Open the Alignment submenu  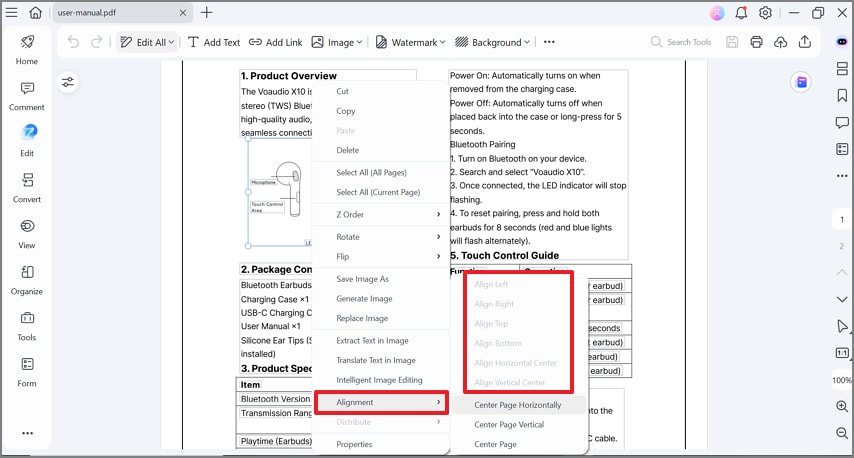point(381,402)
